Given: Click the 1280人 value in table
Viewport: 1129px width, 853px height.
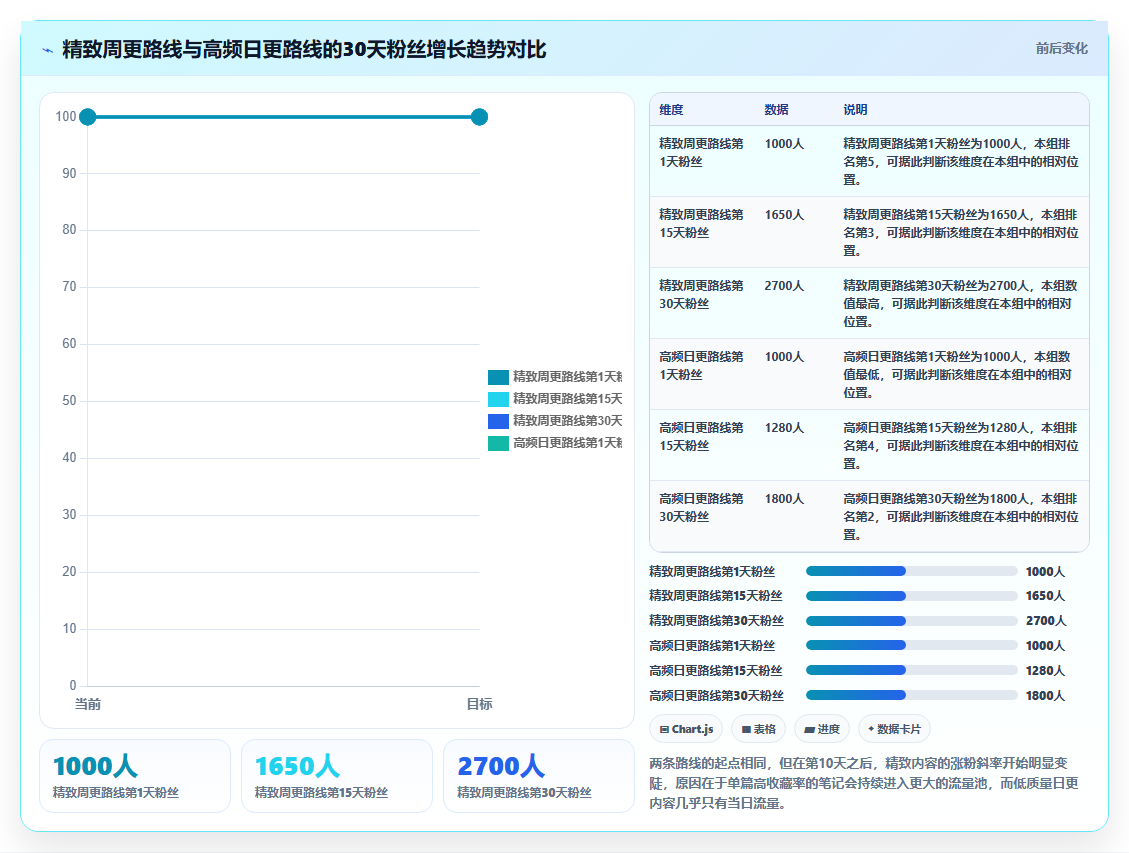Looking at the screenshot, I should 784,428.
